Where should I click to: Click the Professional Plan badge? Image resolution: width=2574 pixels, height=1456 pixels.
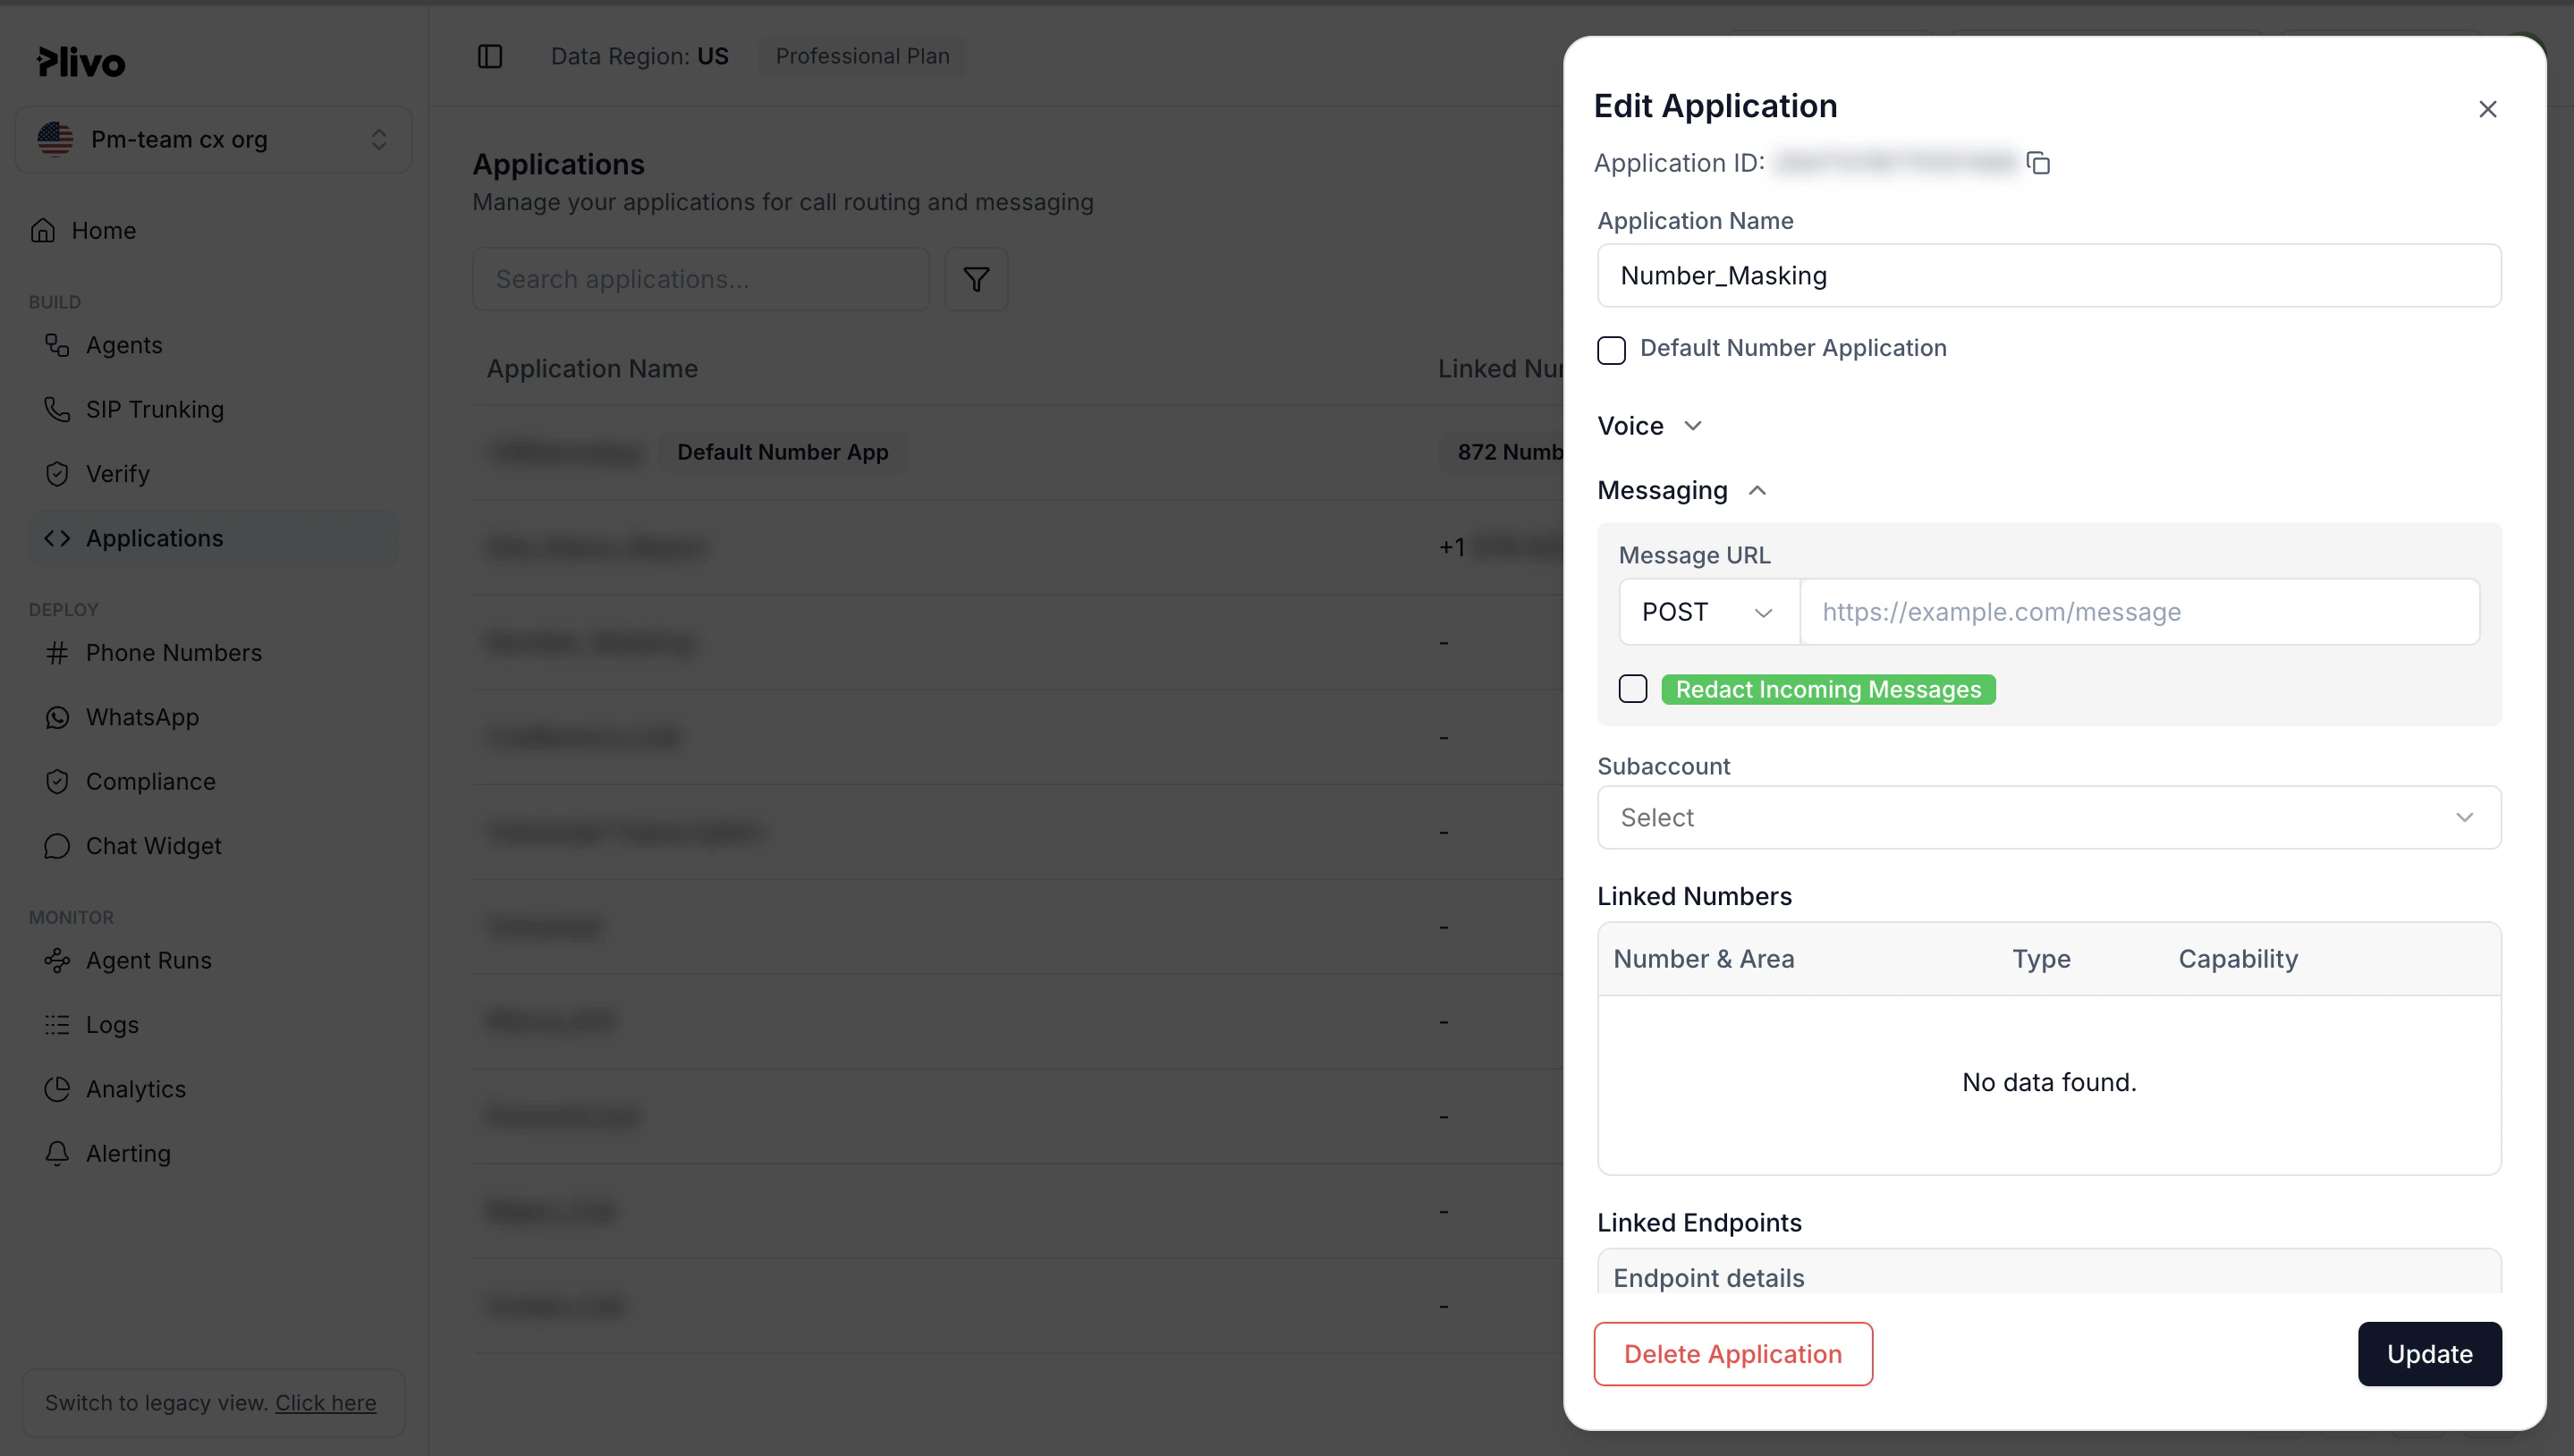[x=862, y=56]
